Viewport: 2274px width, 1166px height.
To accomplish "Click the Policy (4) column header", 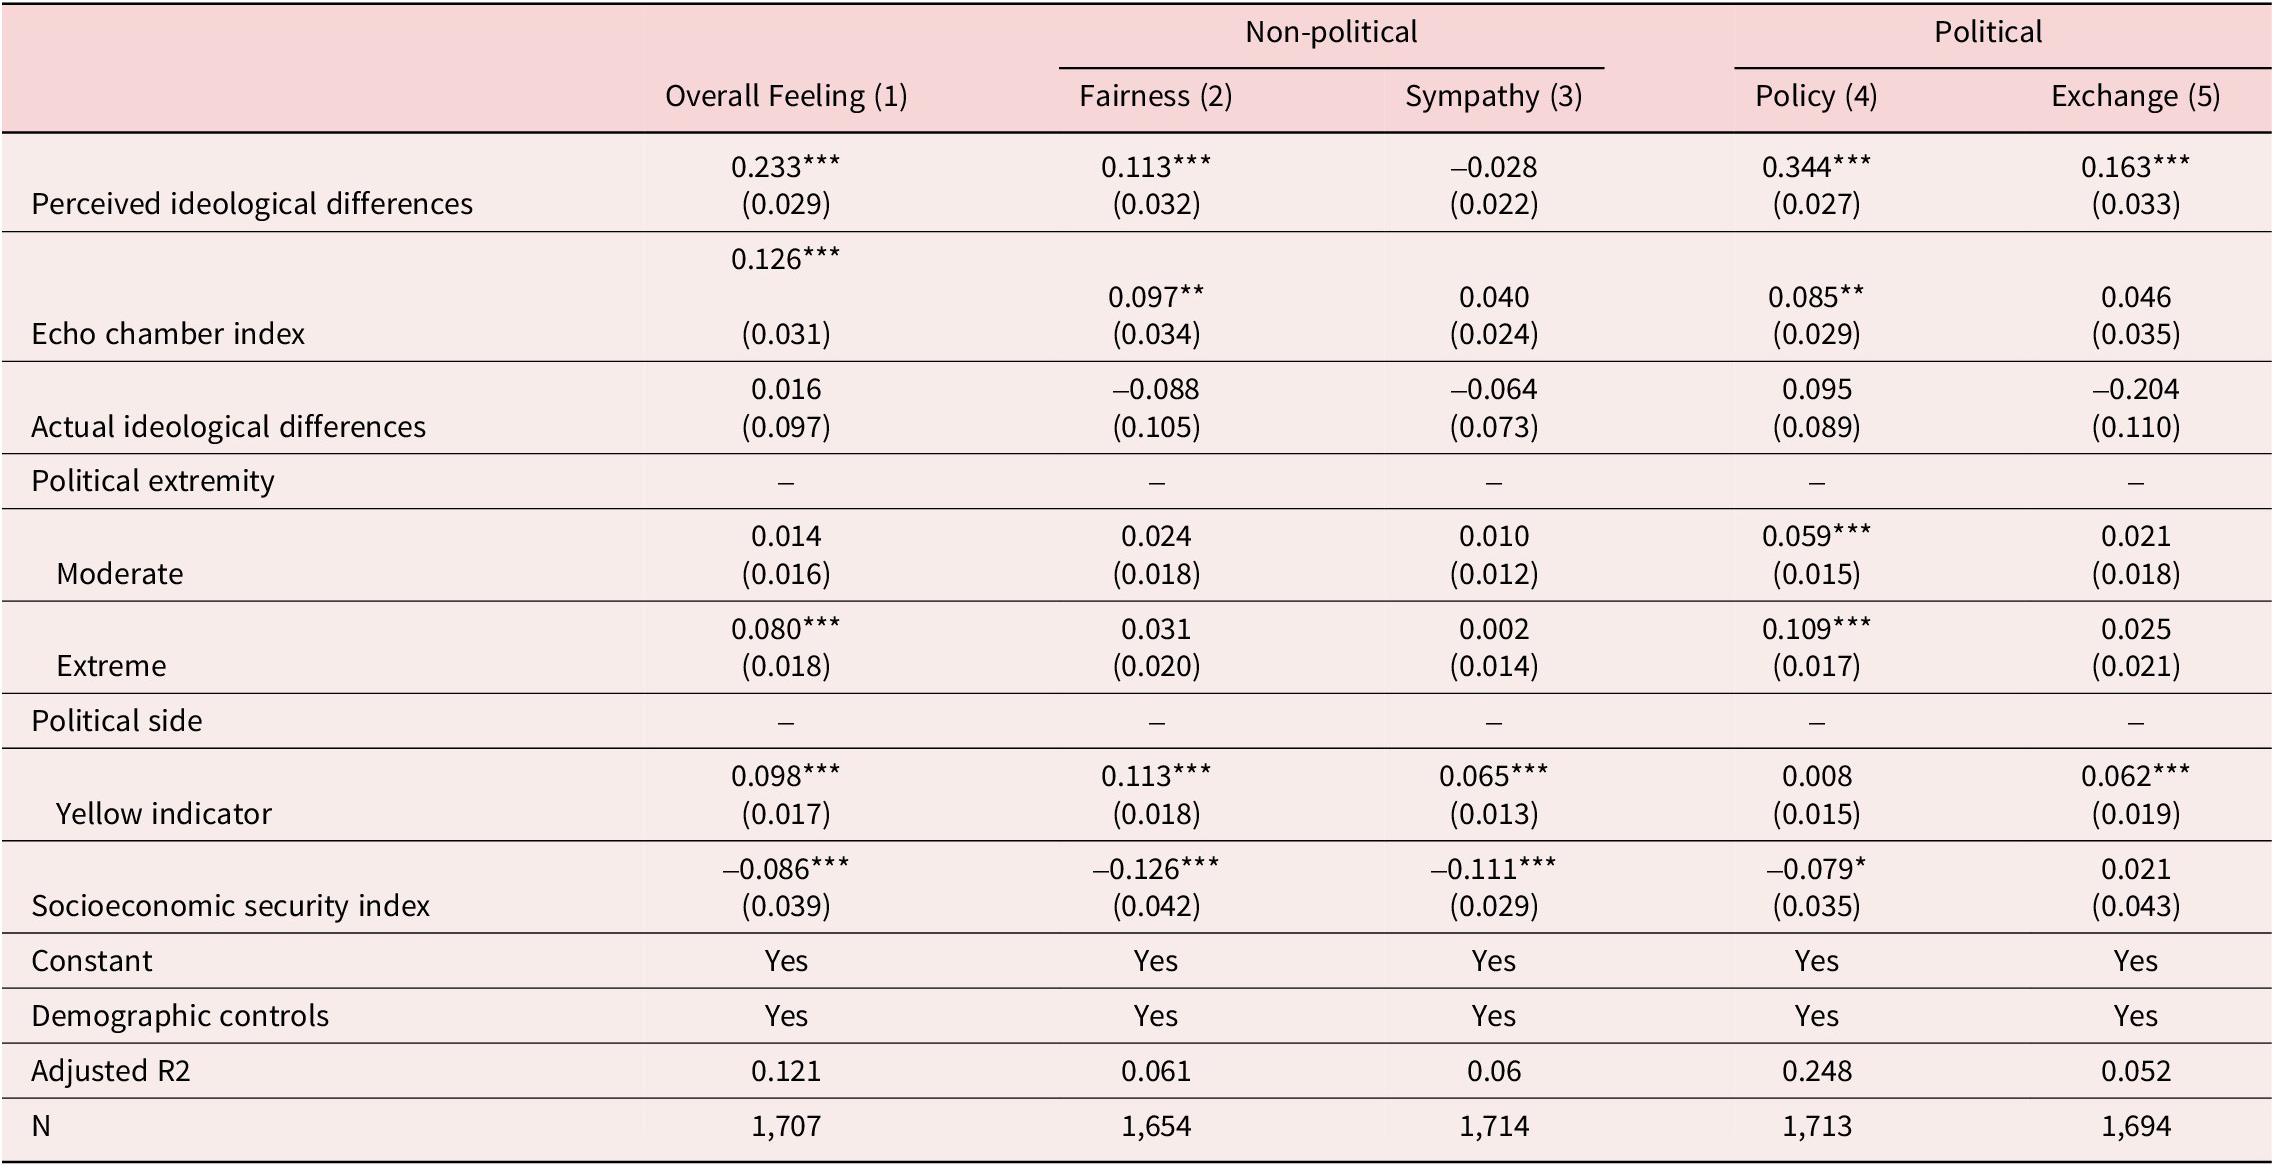I will click(1815, 96).
